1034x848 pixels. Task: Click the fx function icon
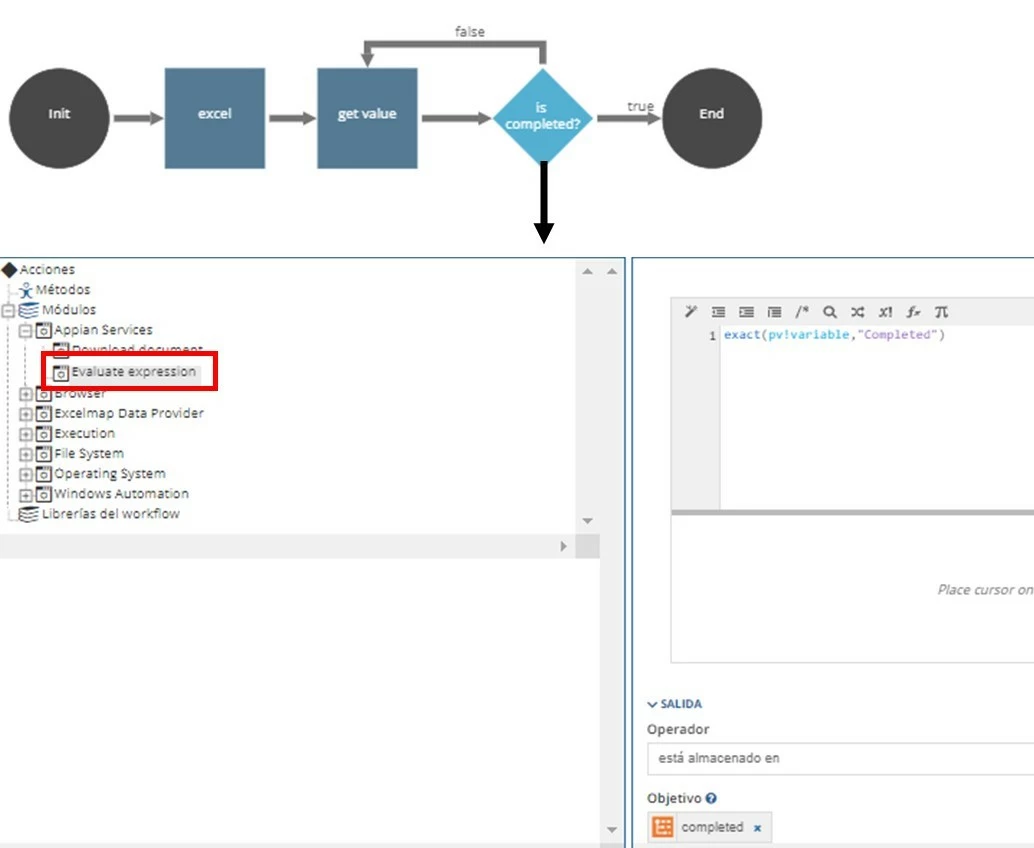[913, 312]
